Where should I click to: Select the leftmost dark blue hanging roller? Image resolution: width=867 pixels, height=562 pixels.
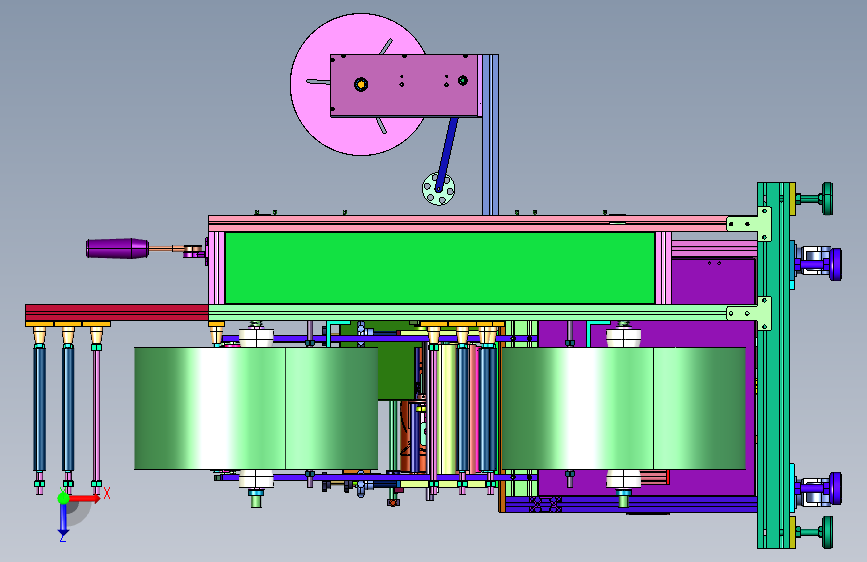[39, 408]
